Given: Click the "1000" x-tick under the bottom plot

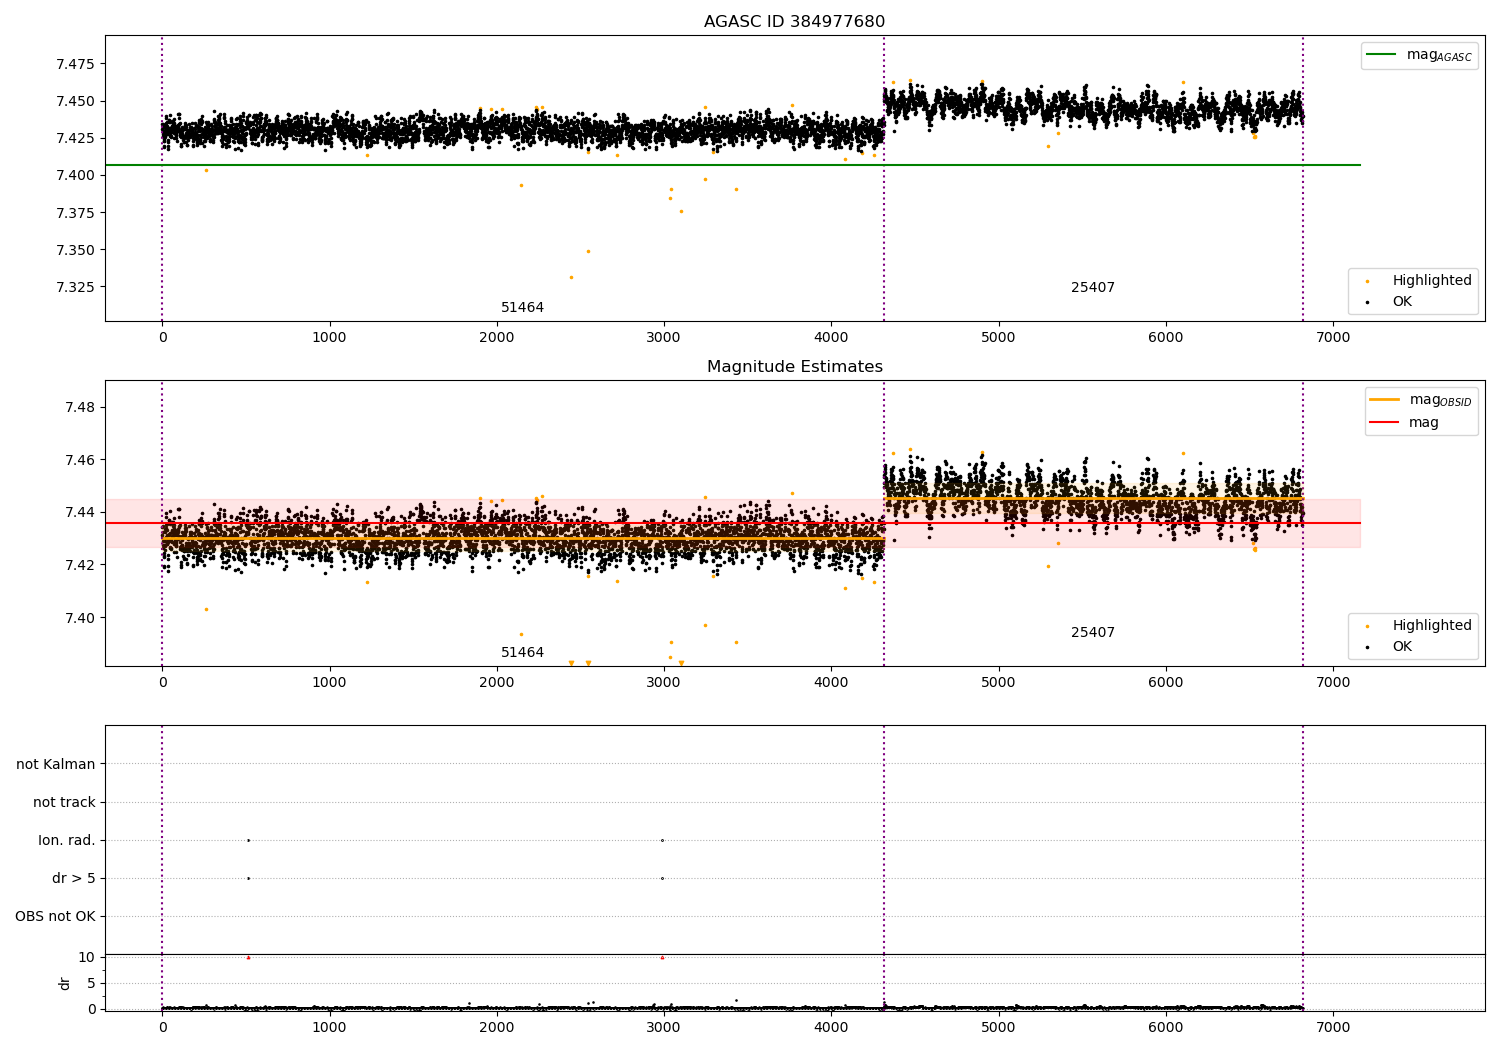Looking at the screenshot, I should (329, 1027).
